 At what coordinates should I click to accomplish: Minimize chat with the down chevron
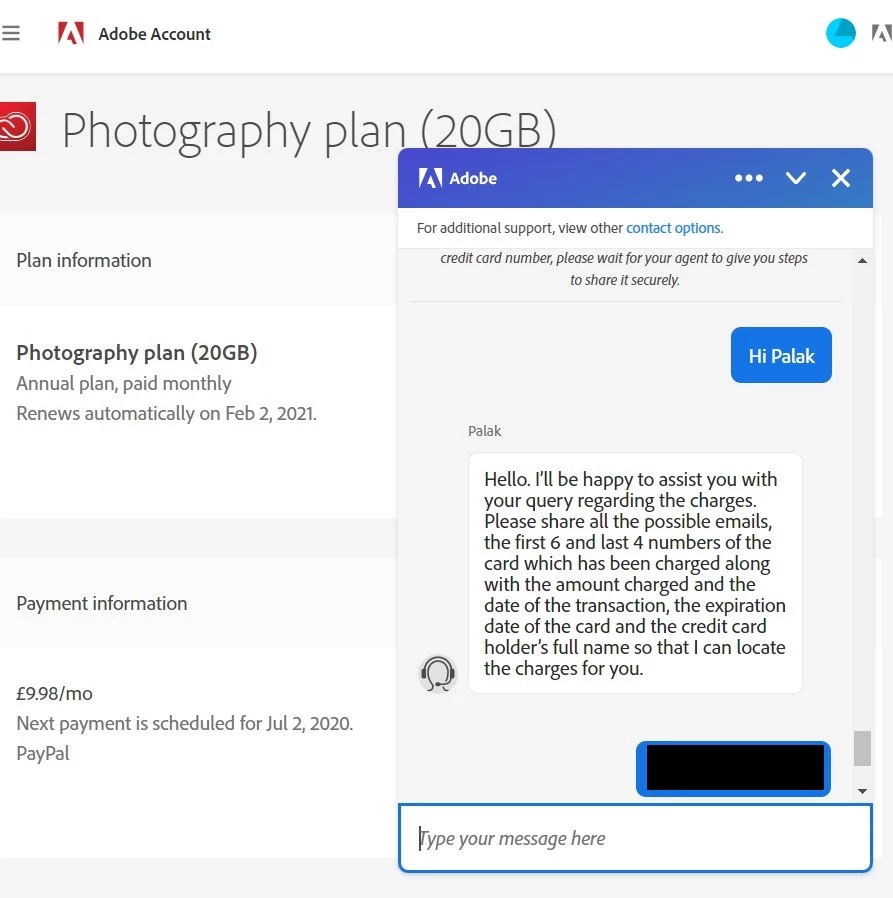click(x=796, y=178)
